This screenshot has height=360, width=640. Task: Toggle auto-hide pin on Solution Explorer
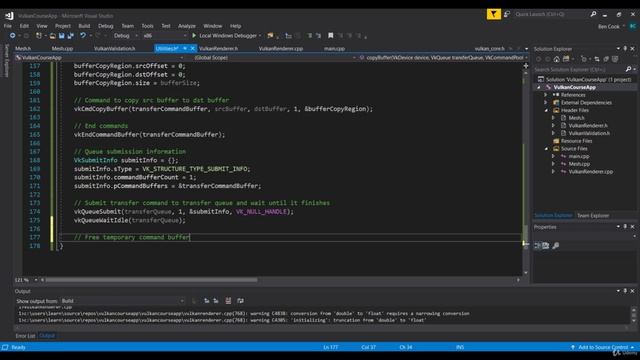click(x=625, y=49)
